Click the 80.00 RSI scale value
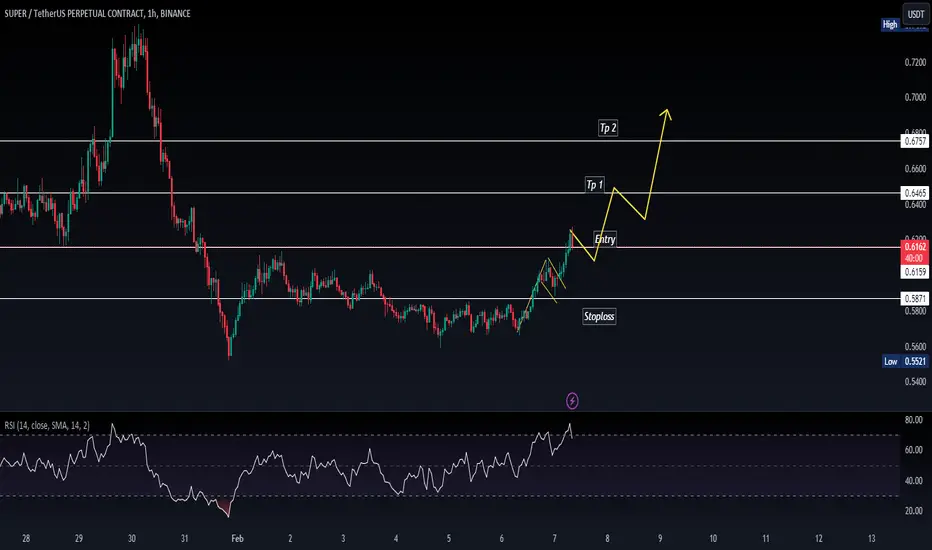 914,420
